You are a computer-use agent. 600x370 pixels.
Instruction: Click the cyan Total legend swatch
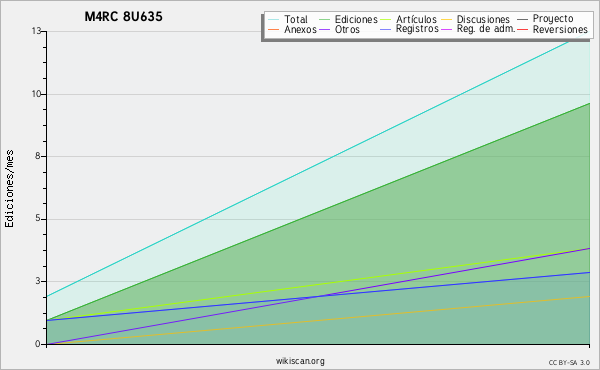[274, 19]
